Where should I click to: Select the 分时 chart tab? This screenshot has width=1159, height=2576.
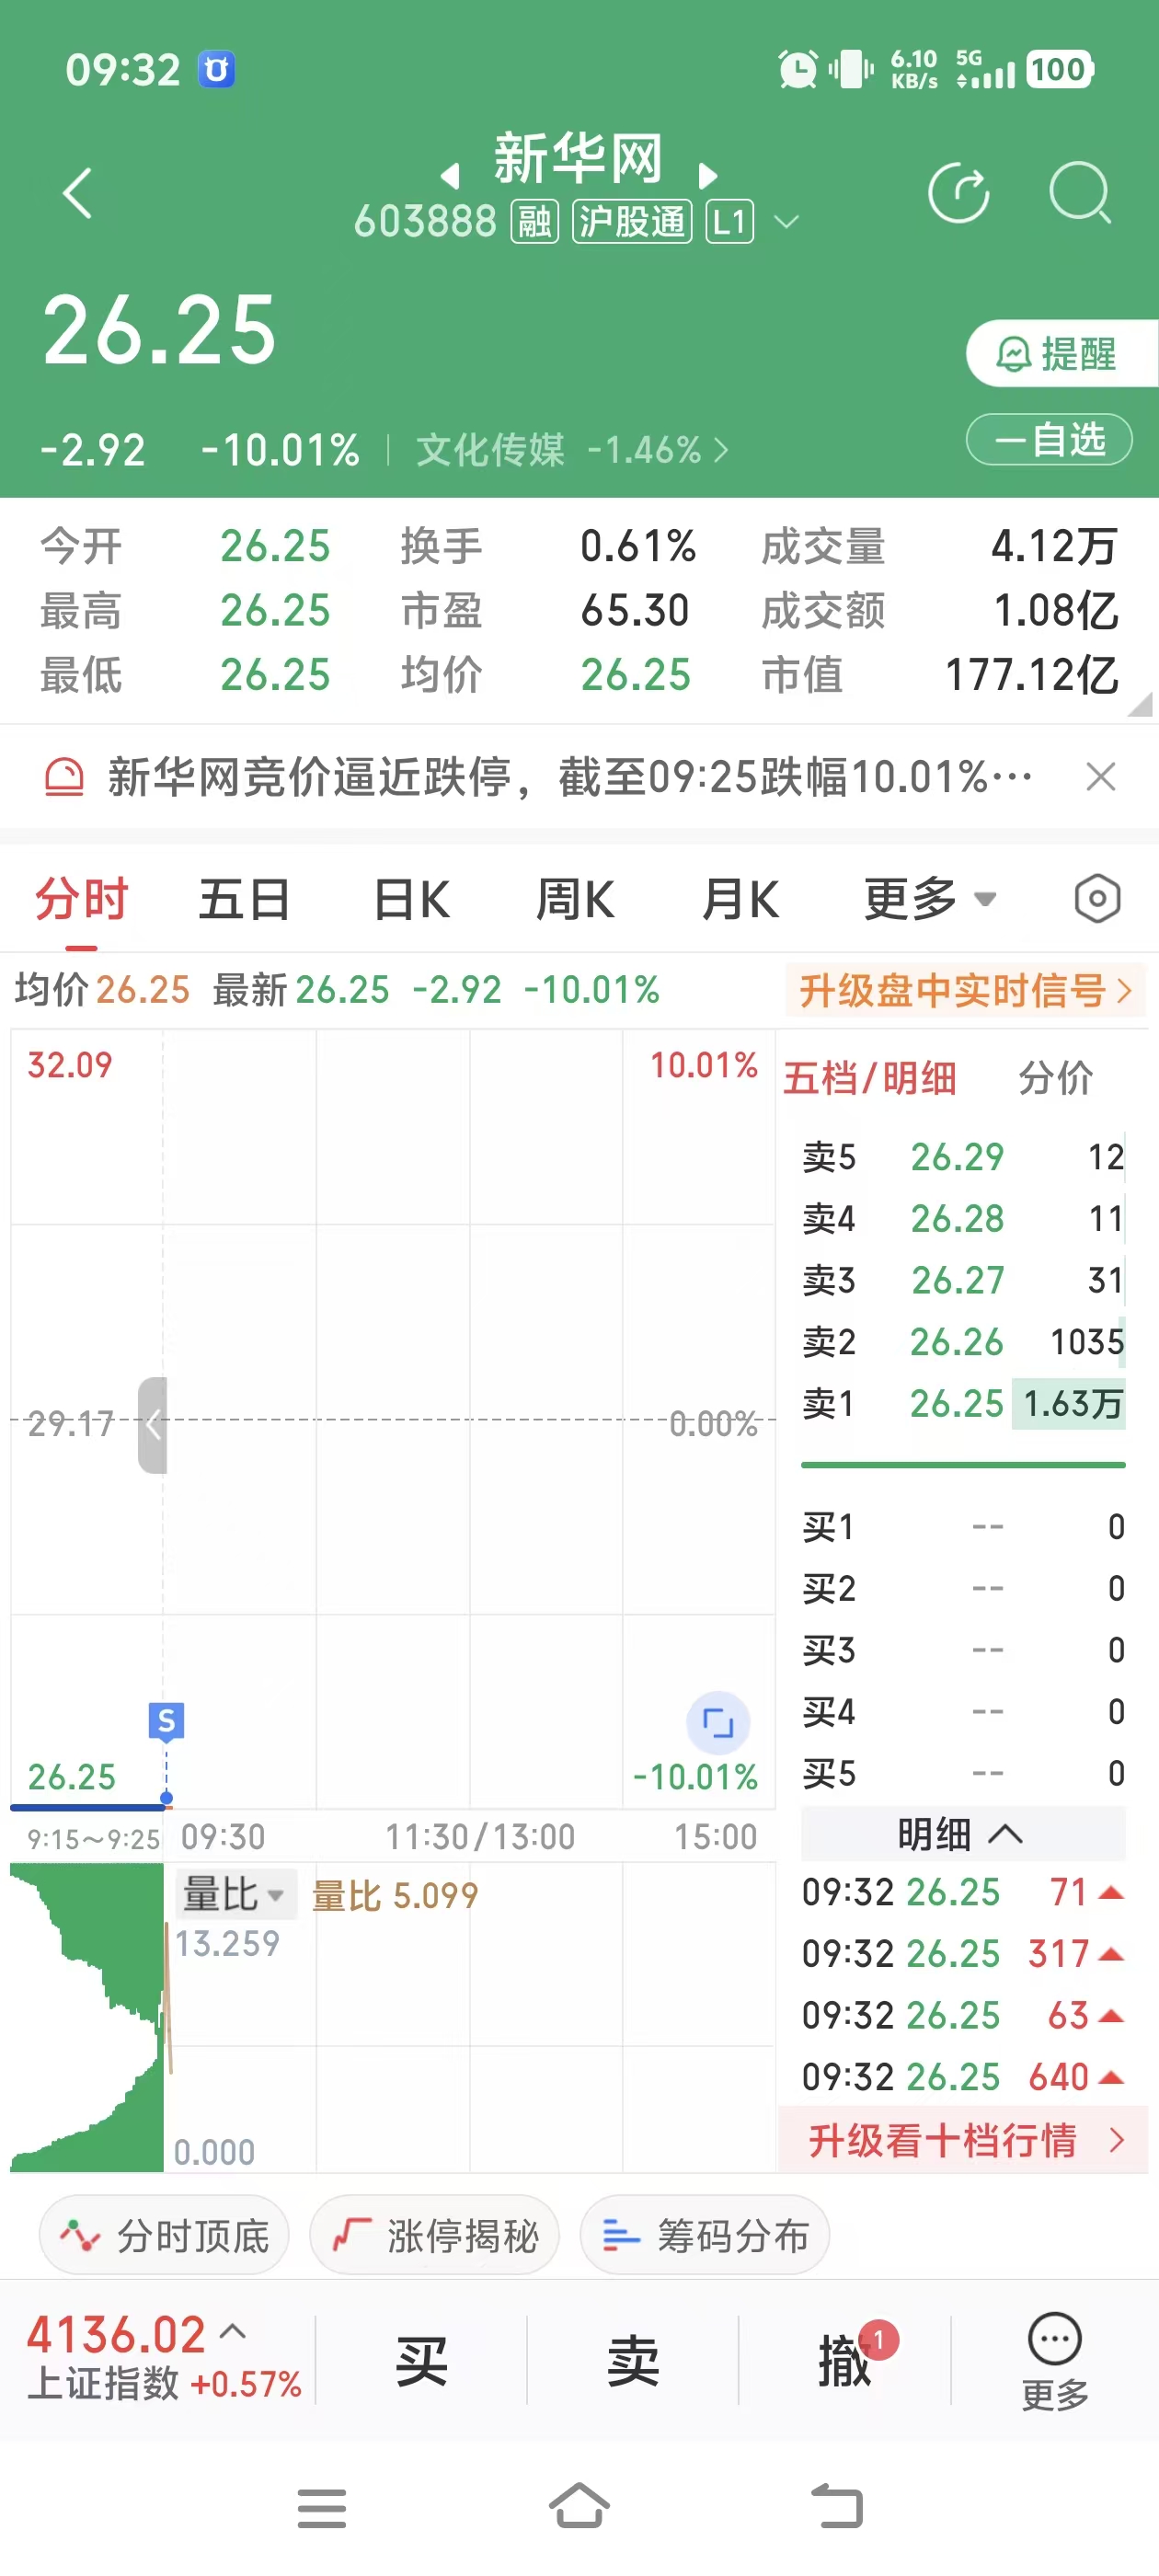[81, 898]
